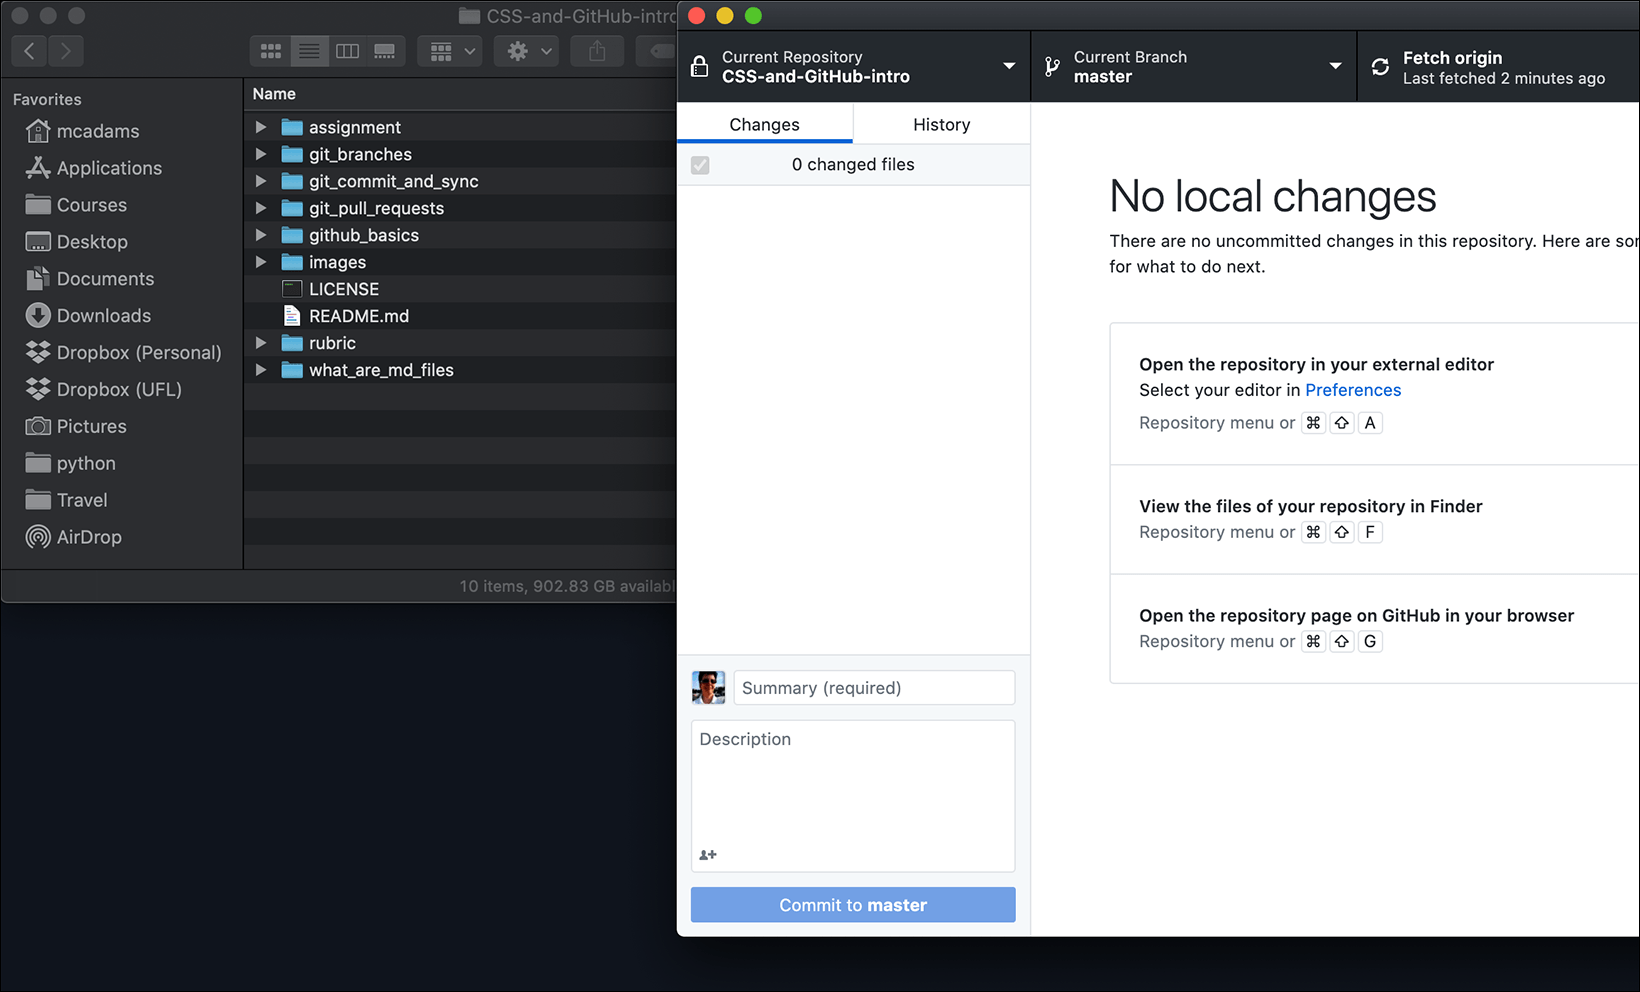This screenshot has width=1640, height=992.
Task: Add co-authors icon in Description box
Action: (x=708, y=855)
